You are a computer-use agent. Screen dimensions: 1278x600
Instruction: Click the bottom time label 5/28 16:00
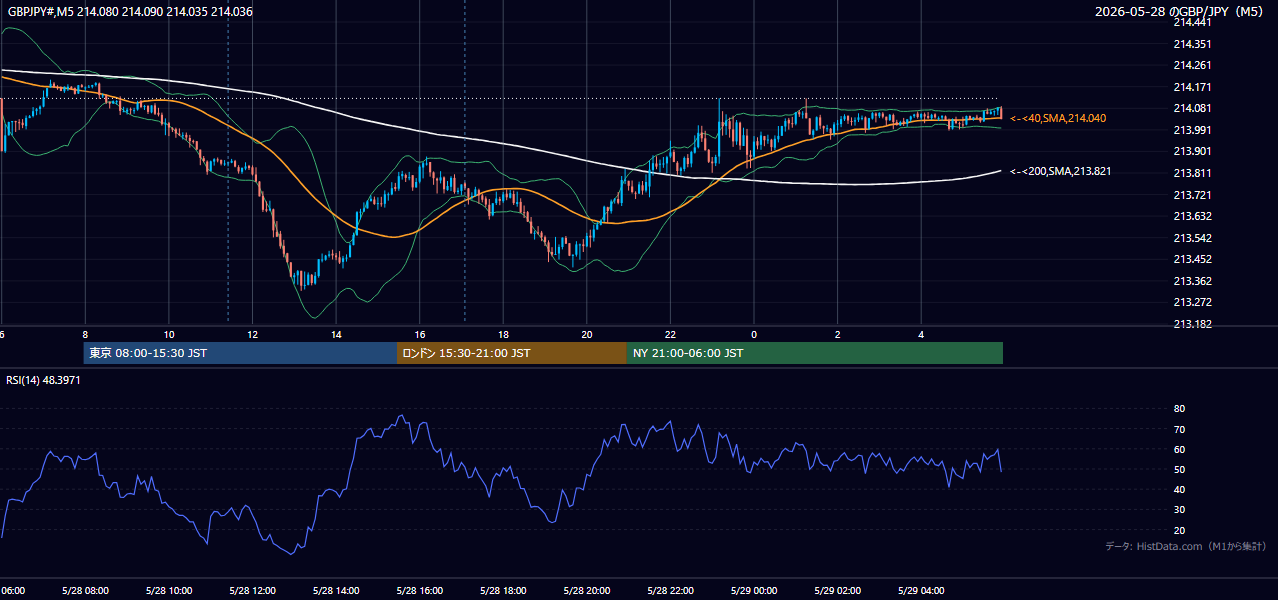tap(420, 590)
